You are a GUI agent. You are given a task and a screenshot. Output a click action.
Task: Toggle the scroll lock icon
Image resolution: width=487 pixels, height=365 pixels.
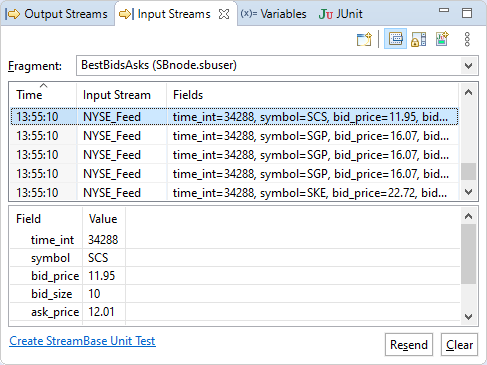(418, 39)
